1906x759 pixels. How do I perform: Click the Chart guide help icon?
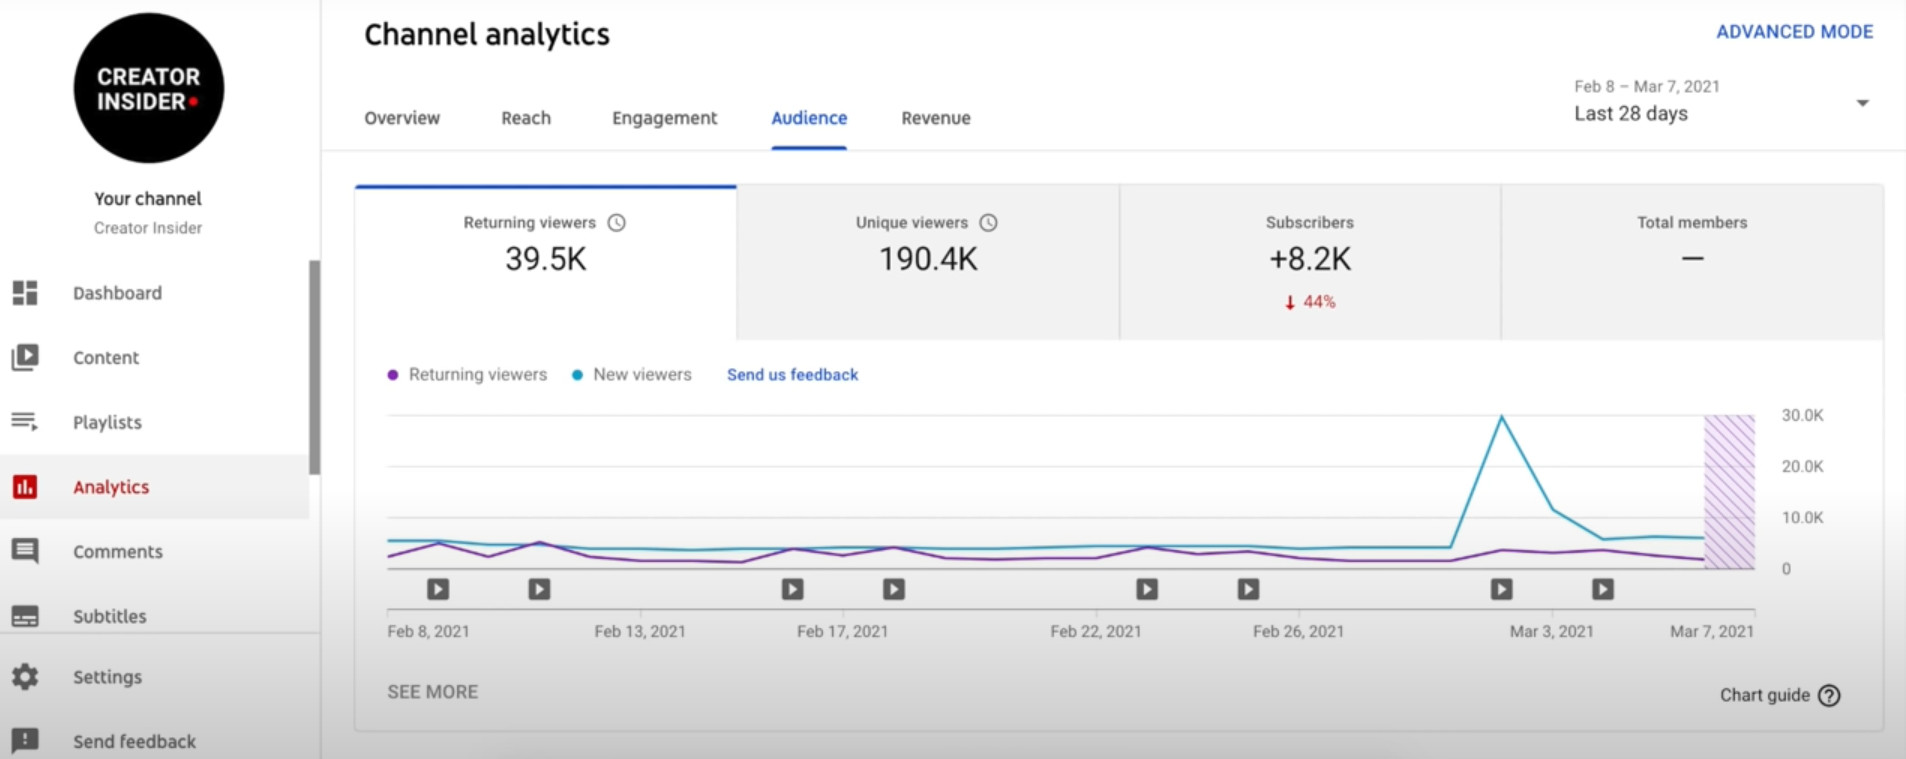point(1829,696)
